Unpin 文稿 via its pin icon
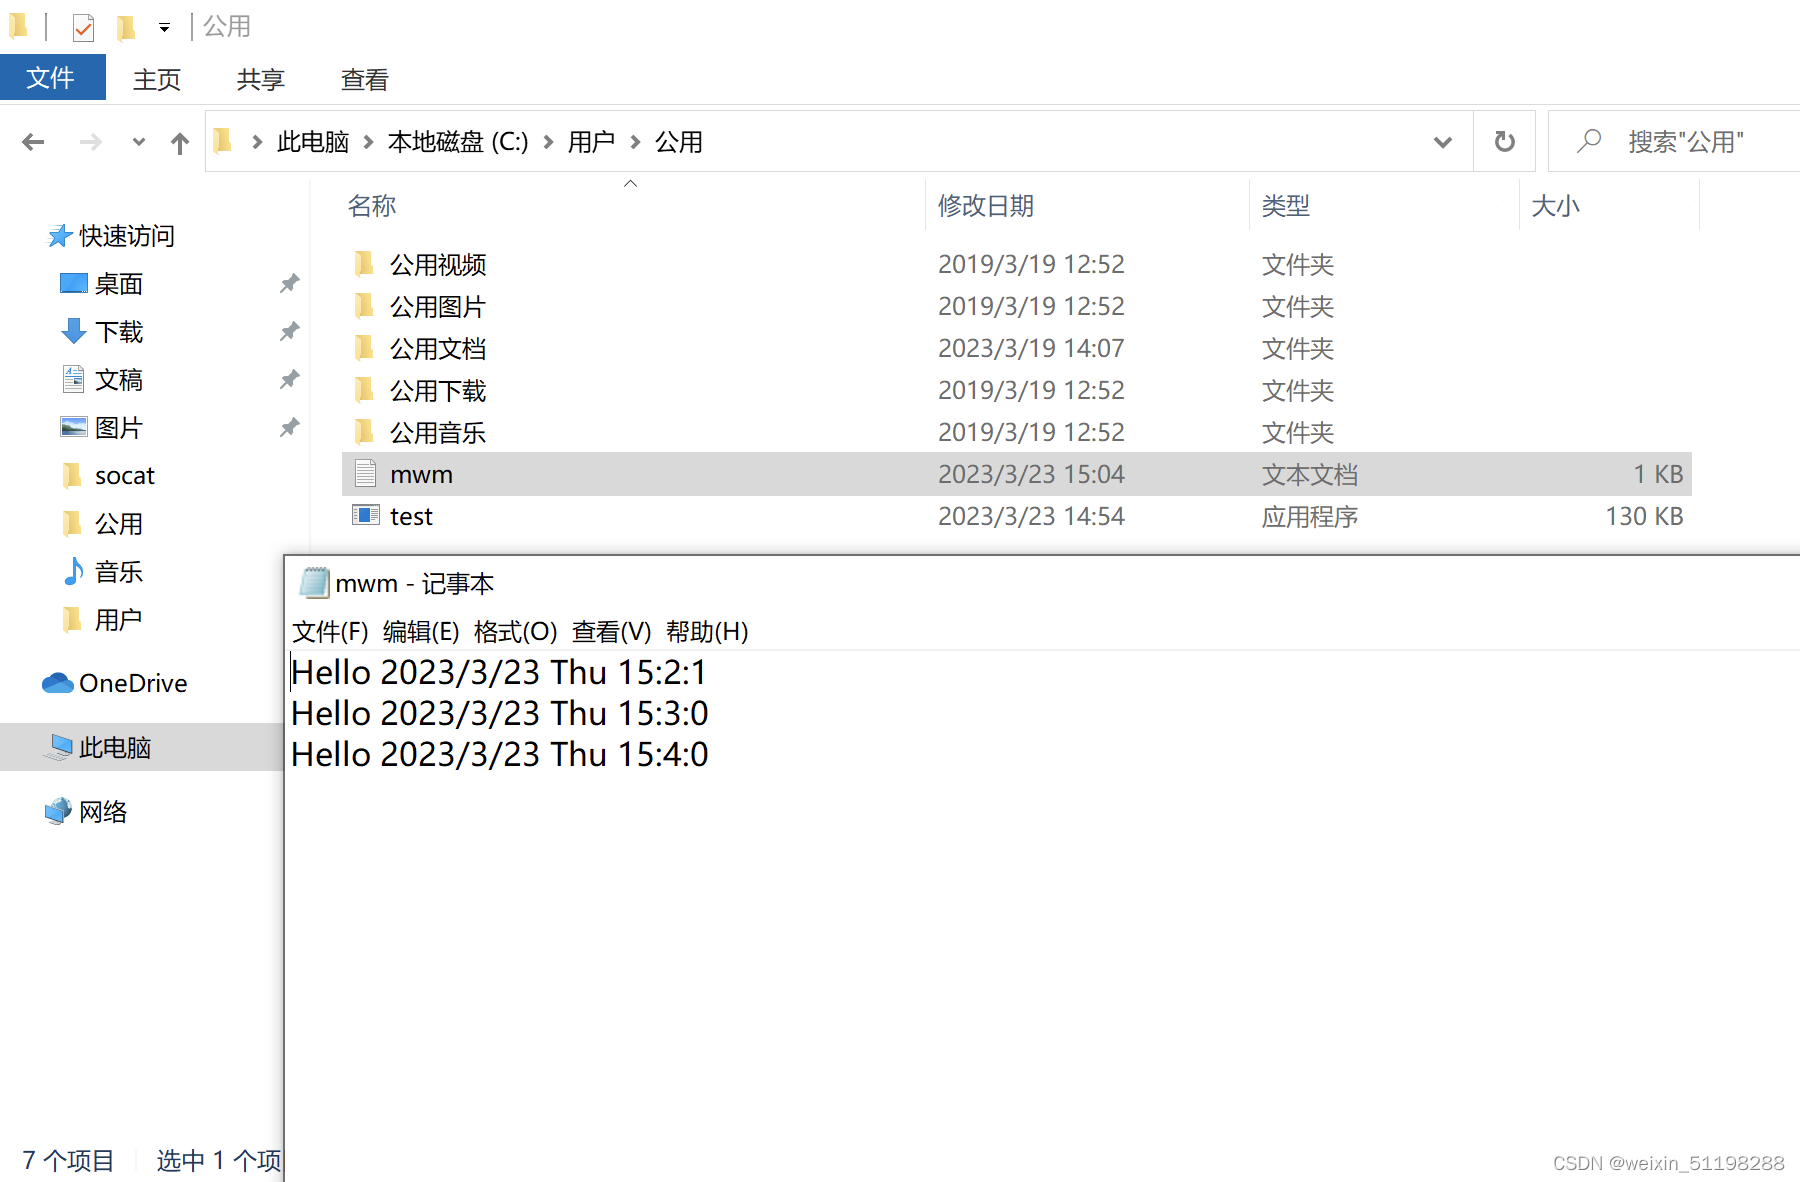This screenshot has height=1182, width=1800. tap(290, 380)
